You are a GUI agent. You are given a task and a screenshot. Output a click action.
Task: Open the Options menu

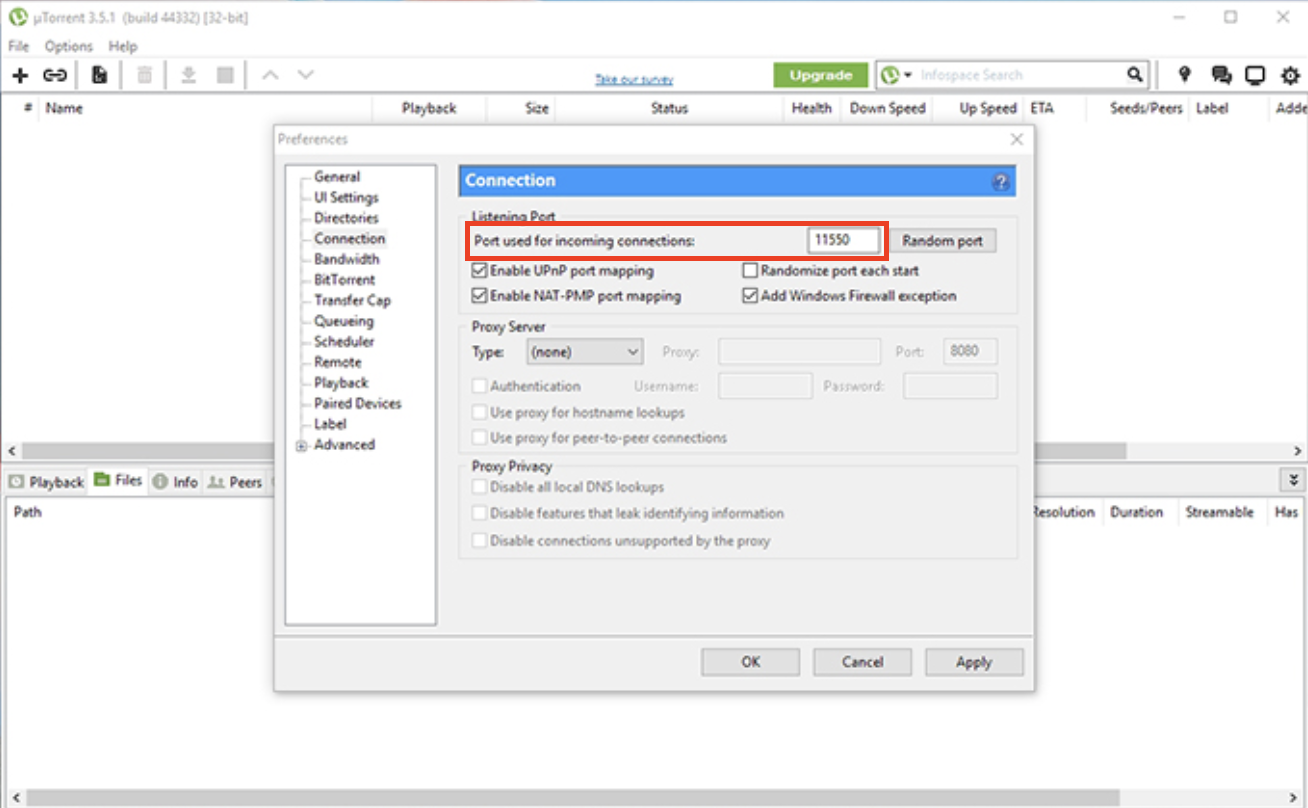point(68,46)
